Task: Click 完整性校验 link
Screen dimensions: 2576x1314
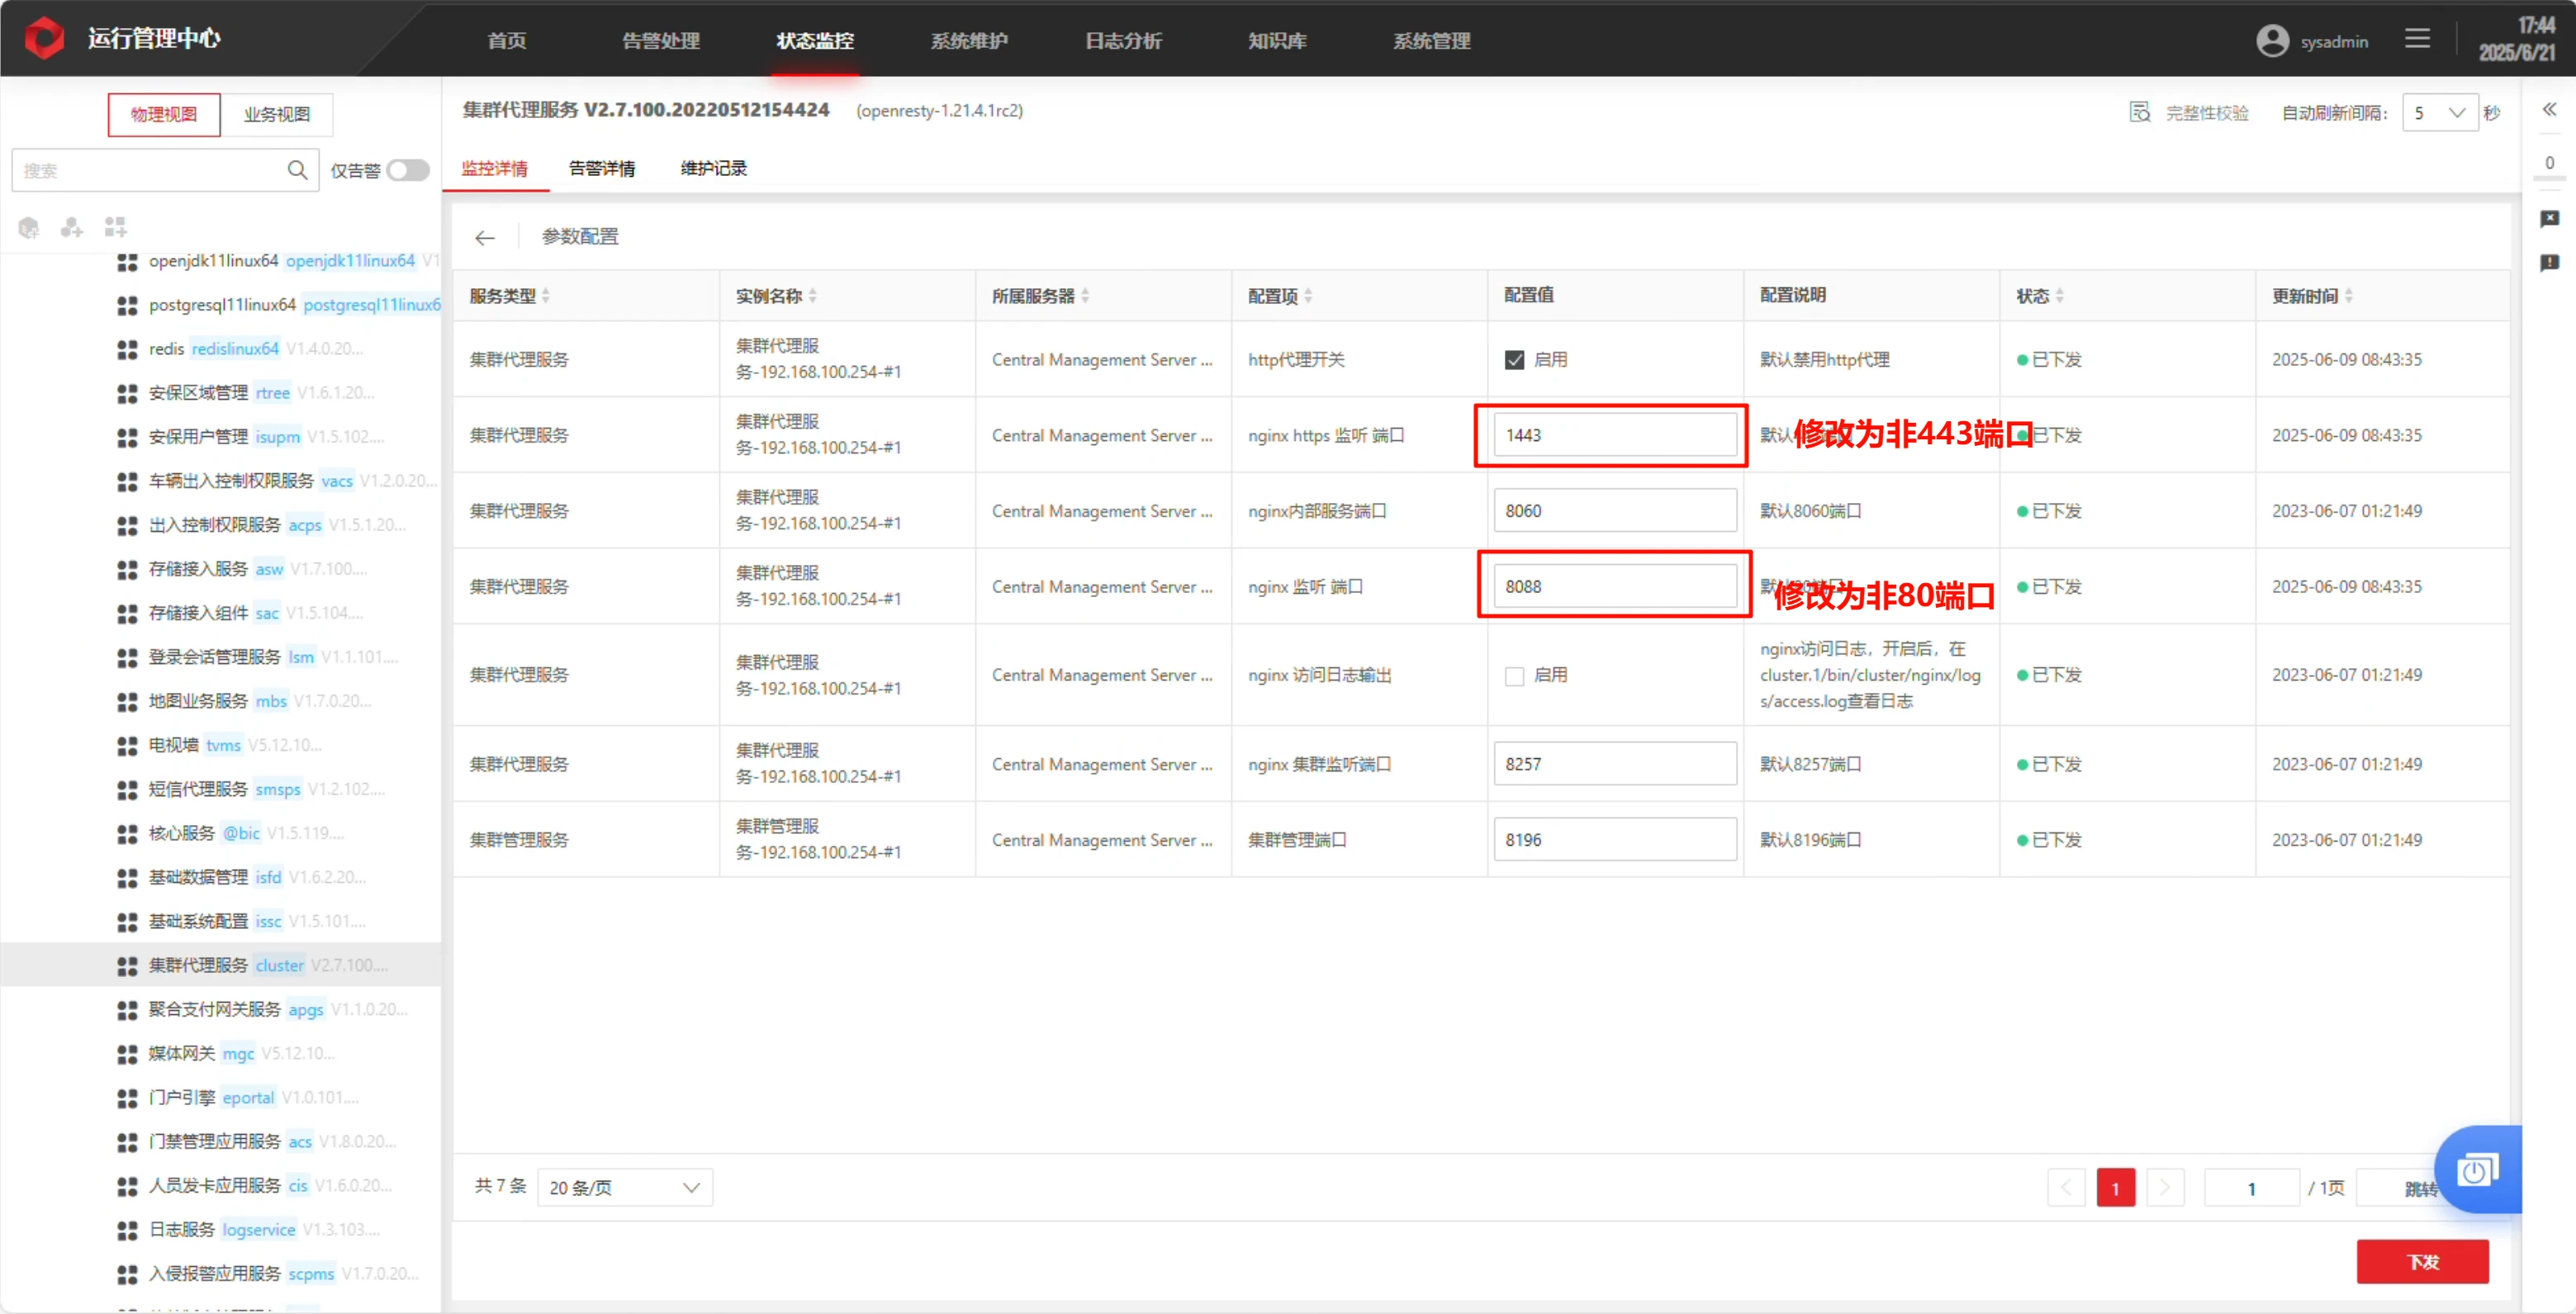Action: tap(2207, 113)
